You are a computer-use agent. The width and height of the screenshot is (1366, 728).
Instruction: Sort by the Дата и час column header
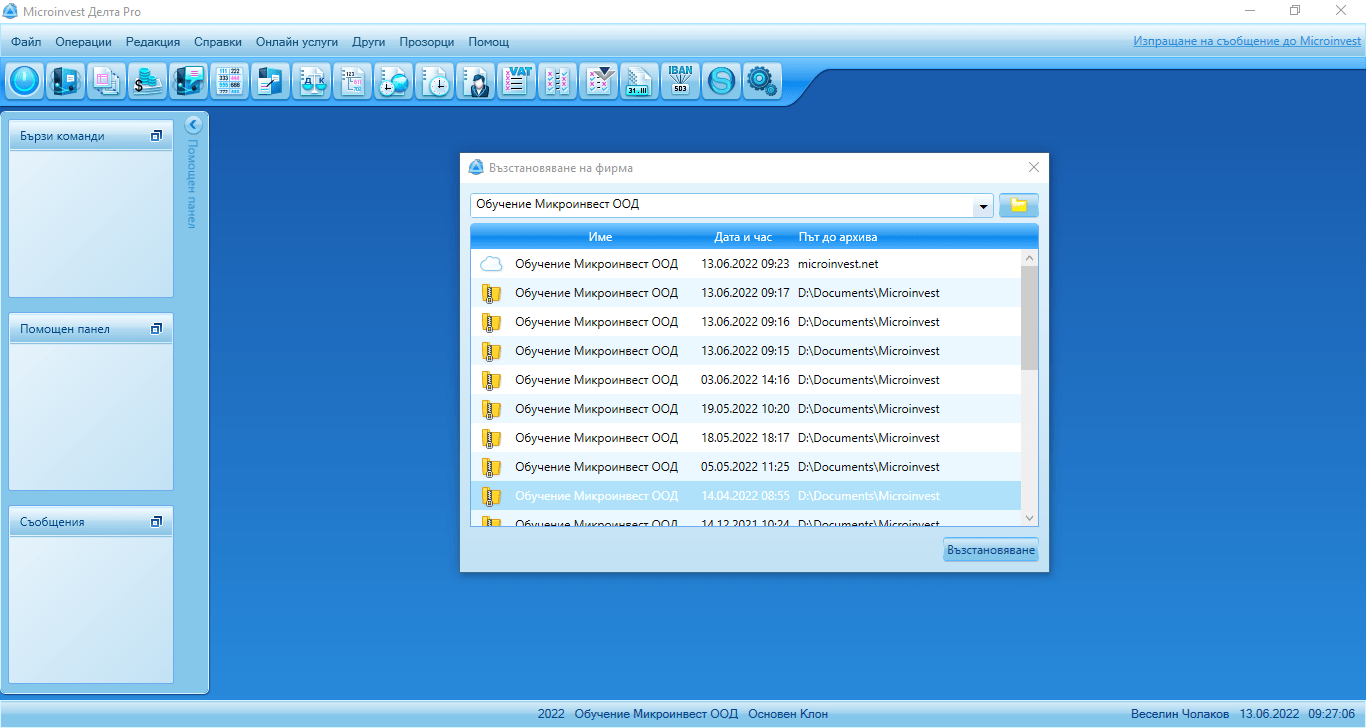tap(743, 237)
